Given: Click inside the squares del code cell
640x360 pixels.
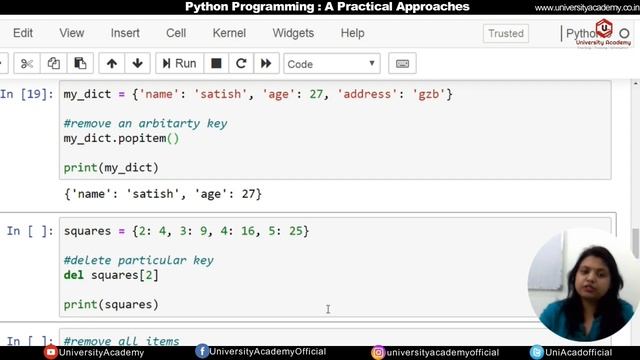Looking at the screenshot, I should click(x=335, y=267).
